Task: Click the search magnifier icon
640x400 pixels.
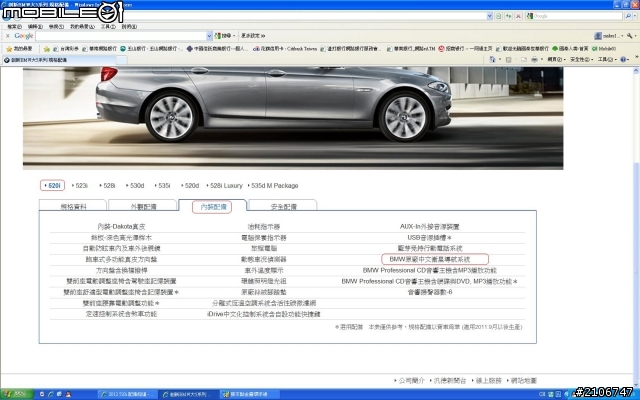Action: click(x=628, y=16)
